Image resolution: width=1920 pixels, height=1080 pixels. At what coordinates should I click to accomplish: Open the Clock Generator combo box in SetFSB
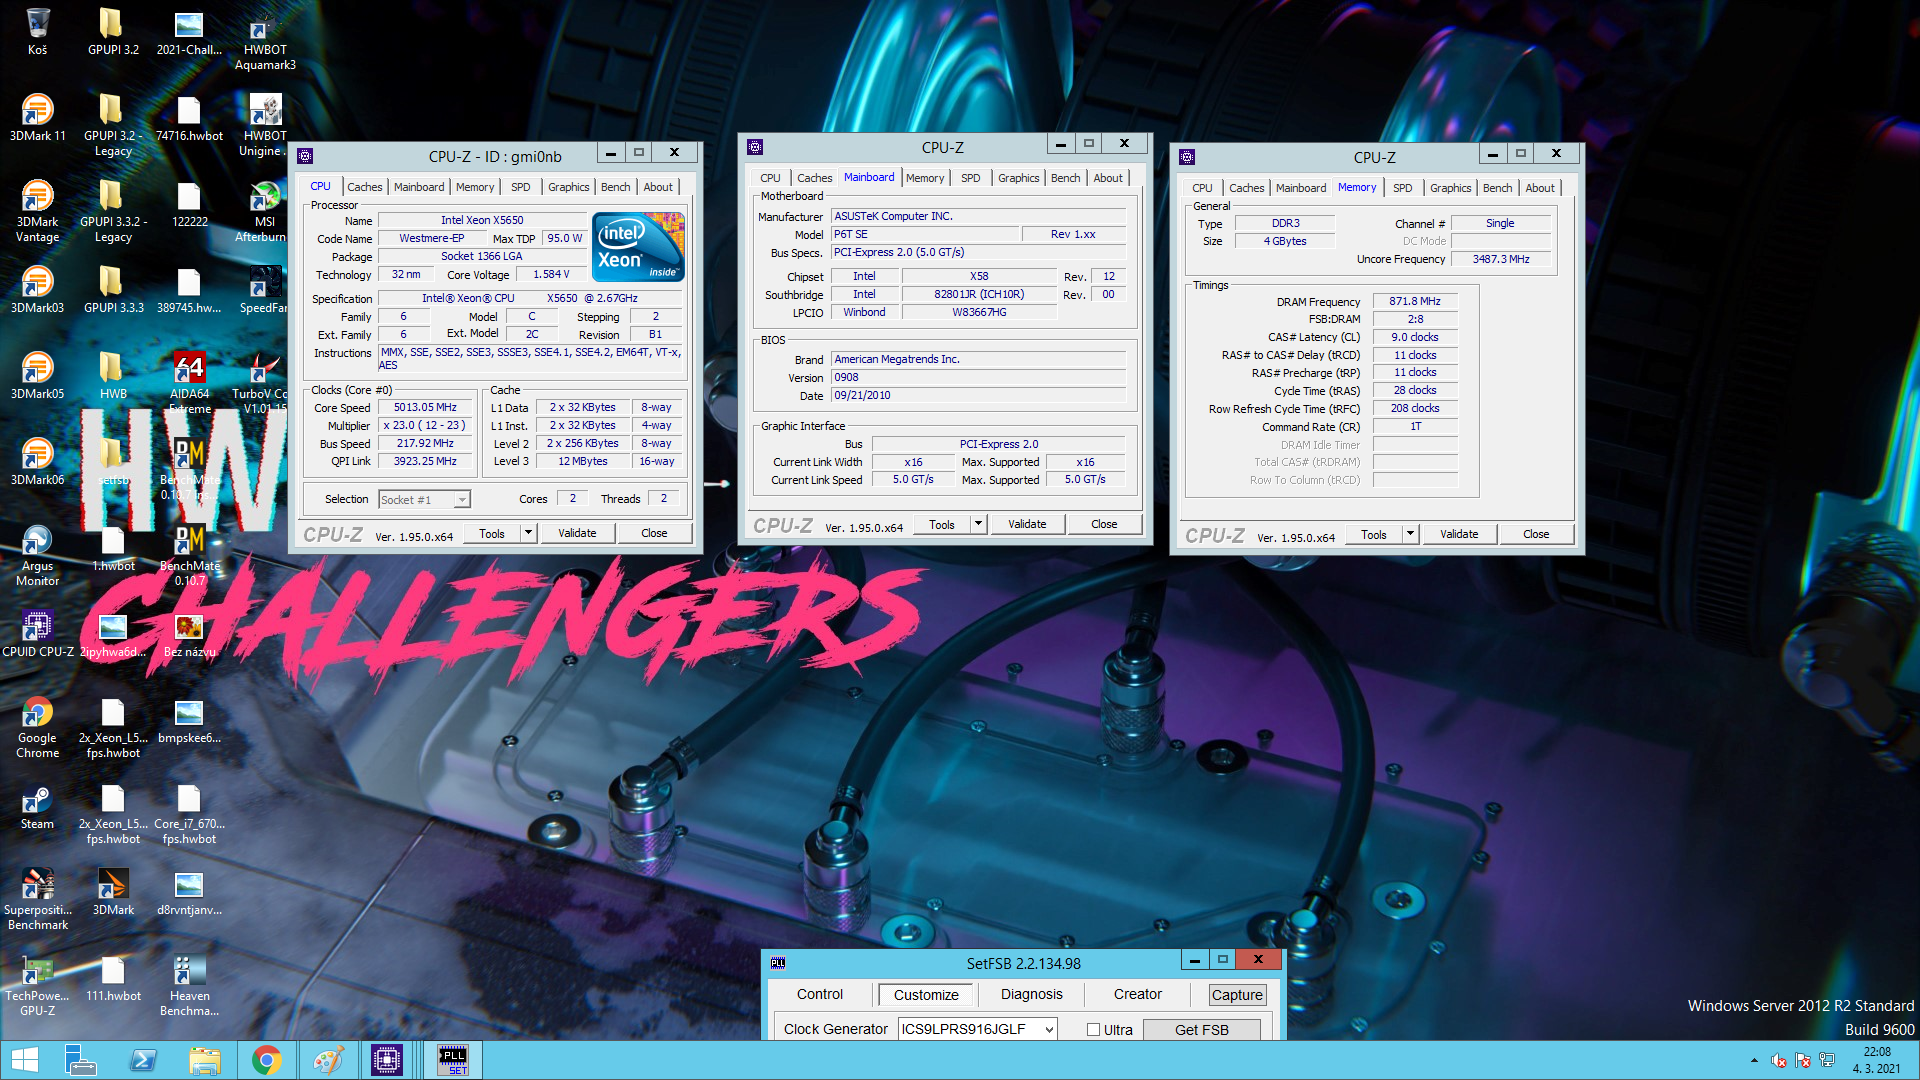tap(977, 1029)
